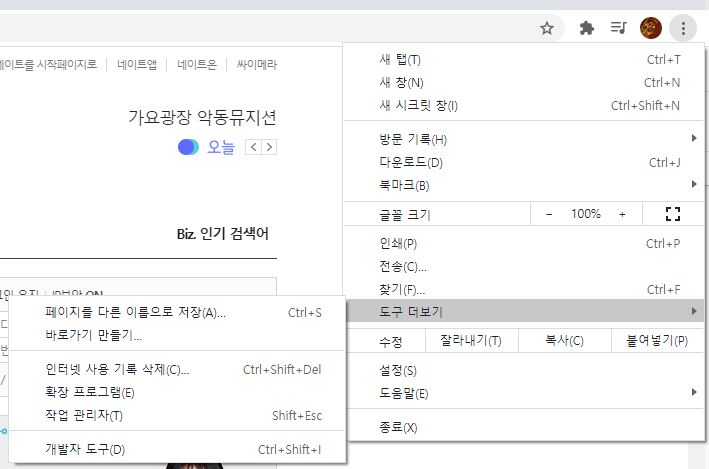Select 새 탭(T) menu entry

pyautogui.click(x=524, y=60)
